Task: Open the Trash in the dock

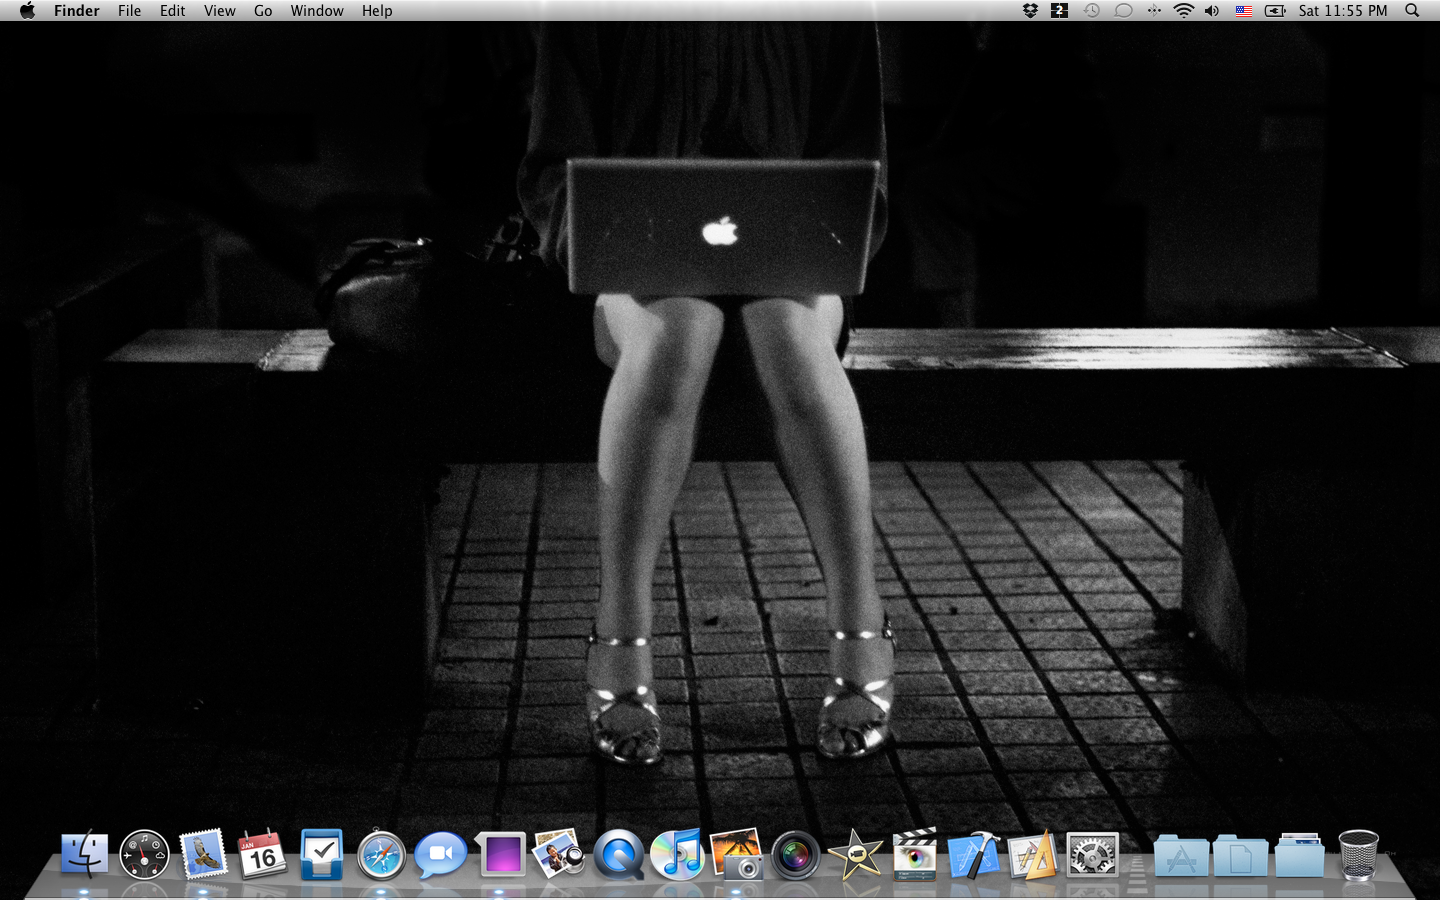Action: point(1358,855)
